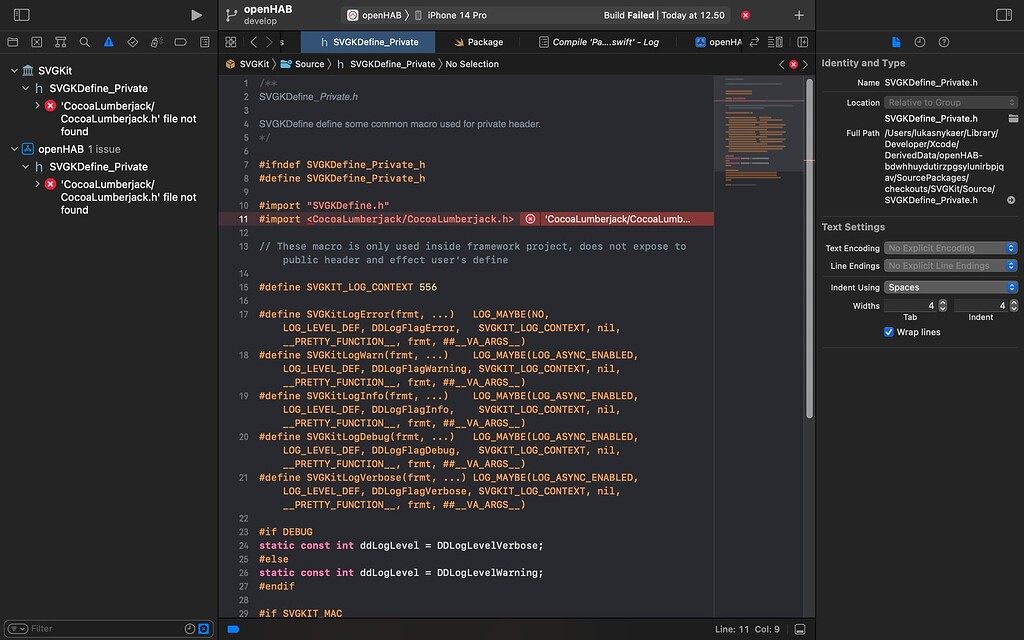Open the Find navigator
Viewport: 1024px width, 640px height.
[x=83, y=41]
